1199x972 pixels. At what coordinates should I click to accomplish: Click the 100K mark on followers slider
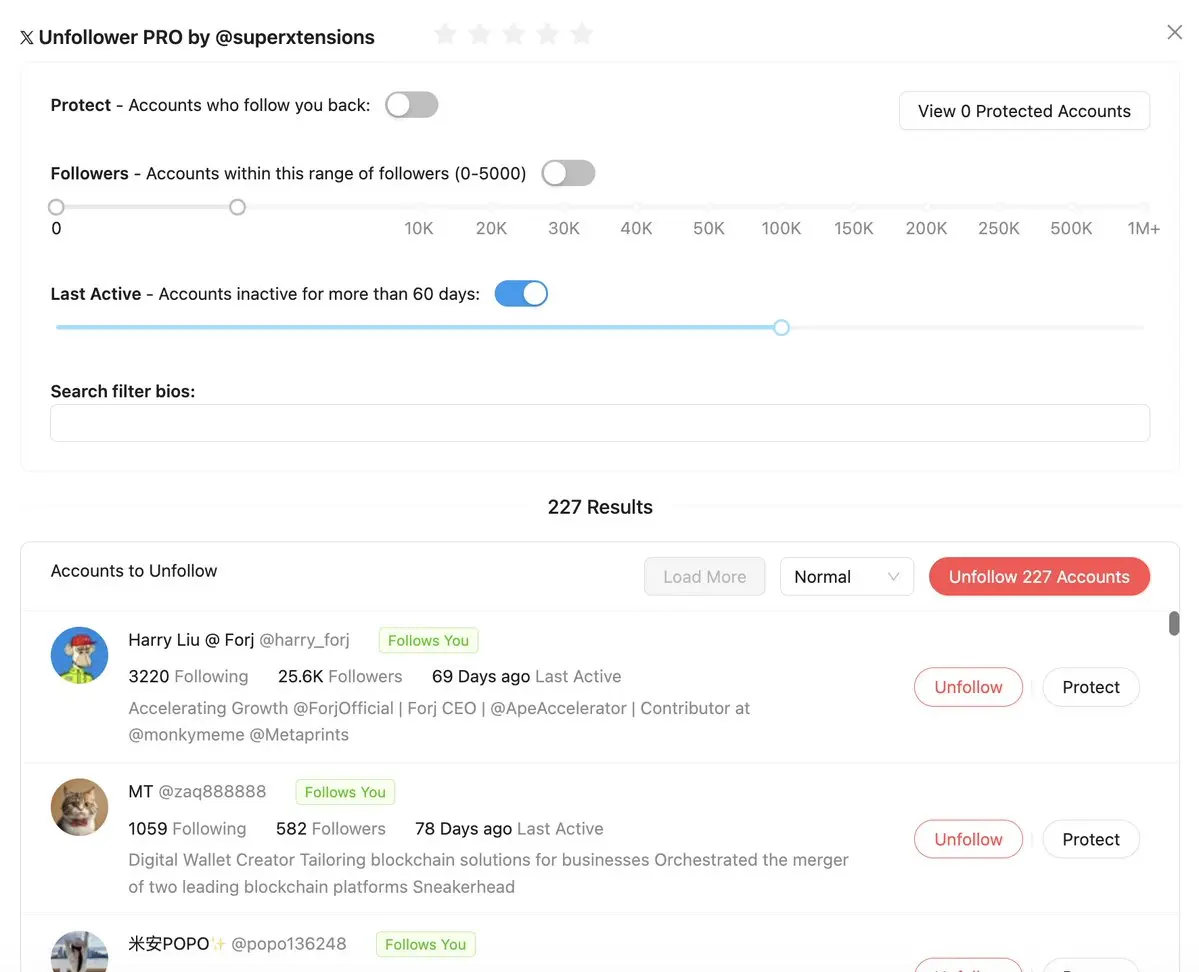click(781, 228)
